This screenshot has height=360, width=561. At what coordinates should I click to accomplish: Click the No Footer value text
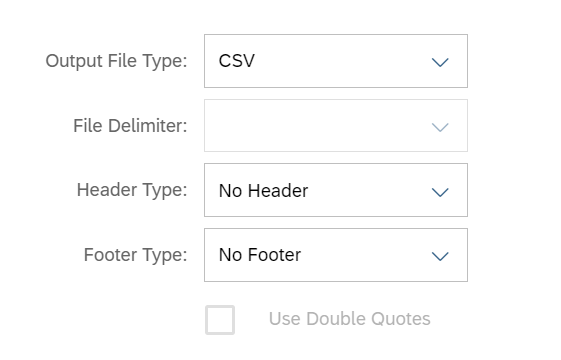(260, 255)
